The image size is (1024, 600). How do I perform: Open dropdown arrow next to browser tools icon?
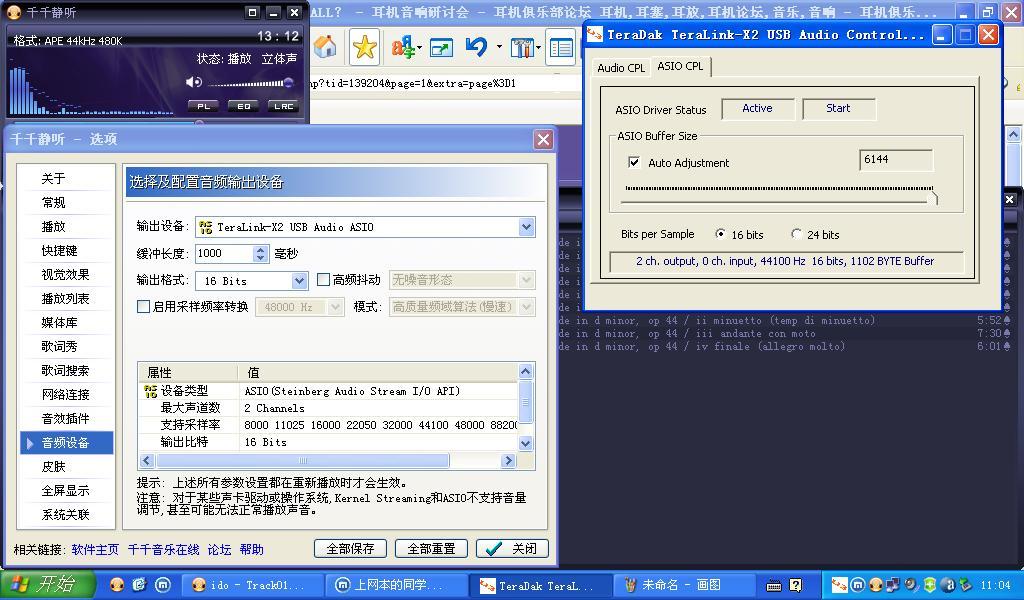(x=538, y=47)
